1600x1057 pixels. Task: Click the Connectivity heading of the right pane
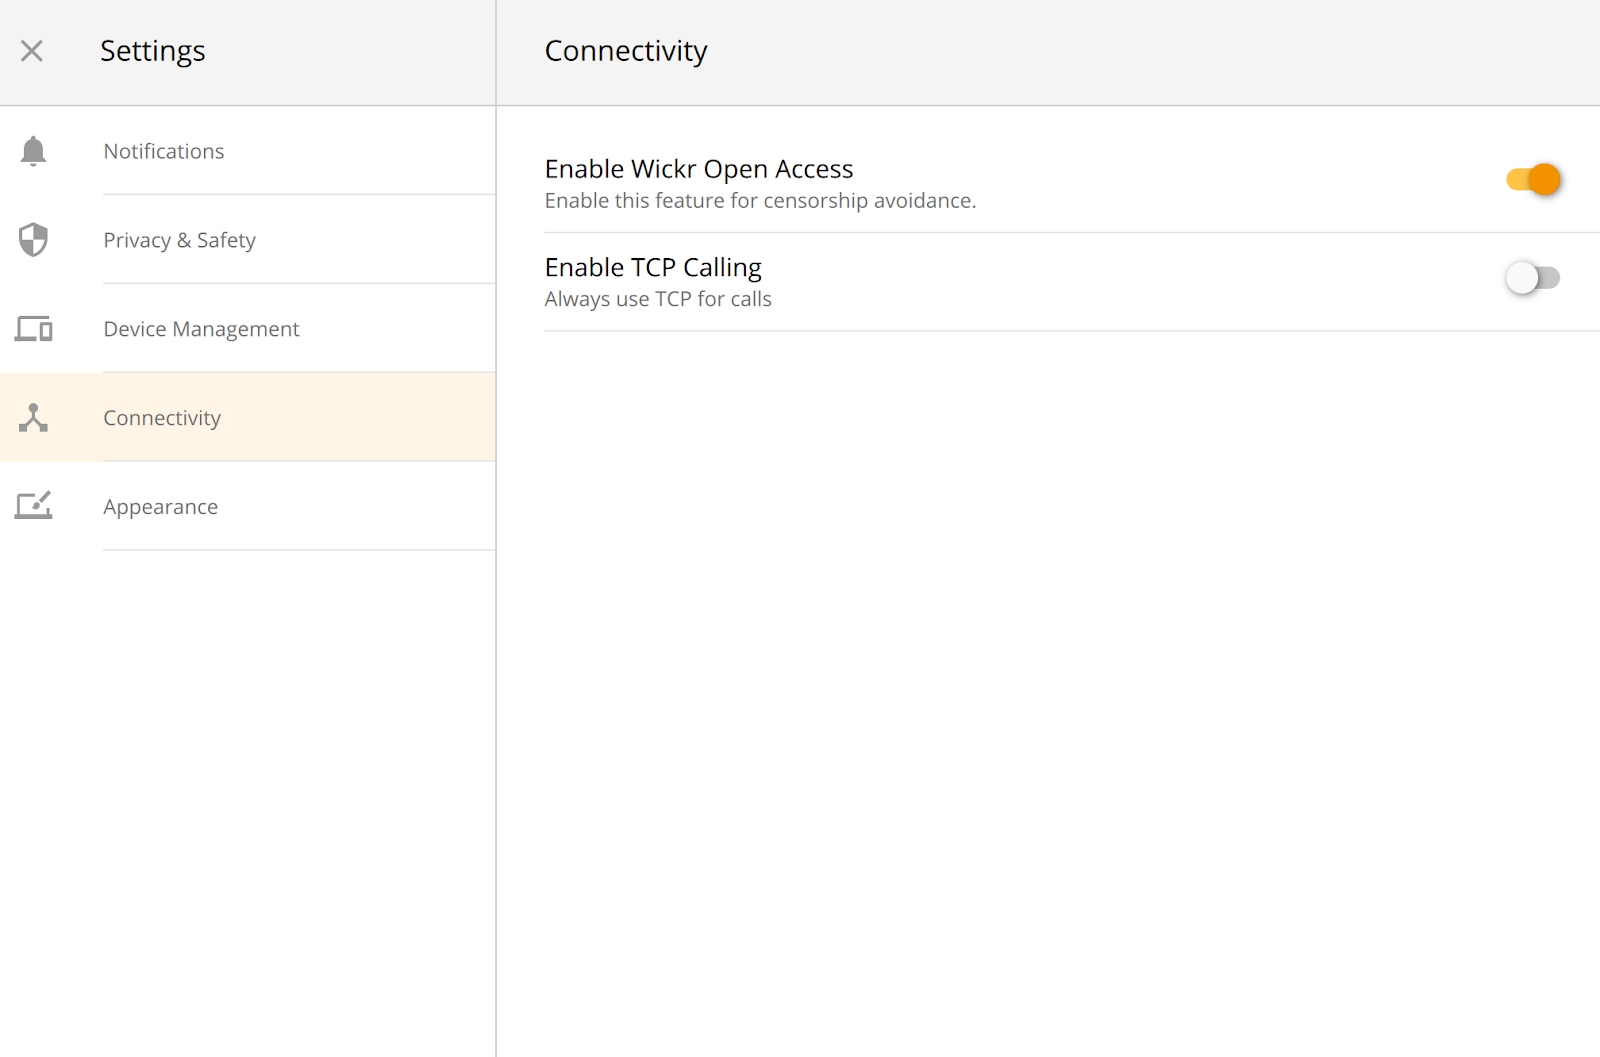pos(626,51)
